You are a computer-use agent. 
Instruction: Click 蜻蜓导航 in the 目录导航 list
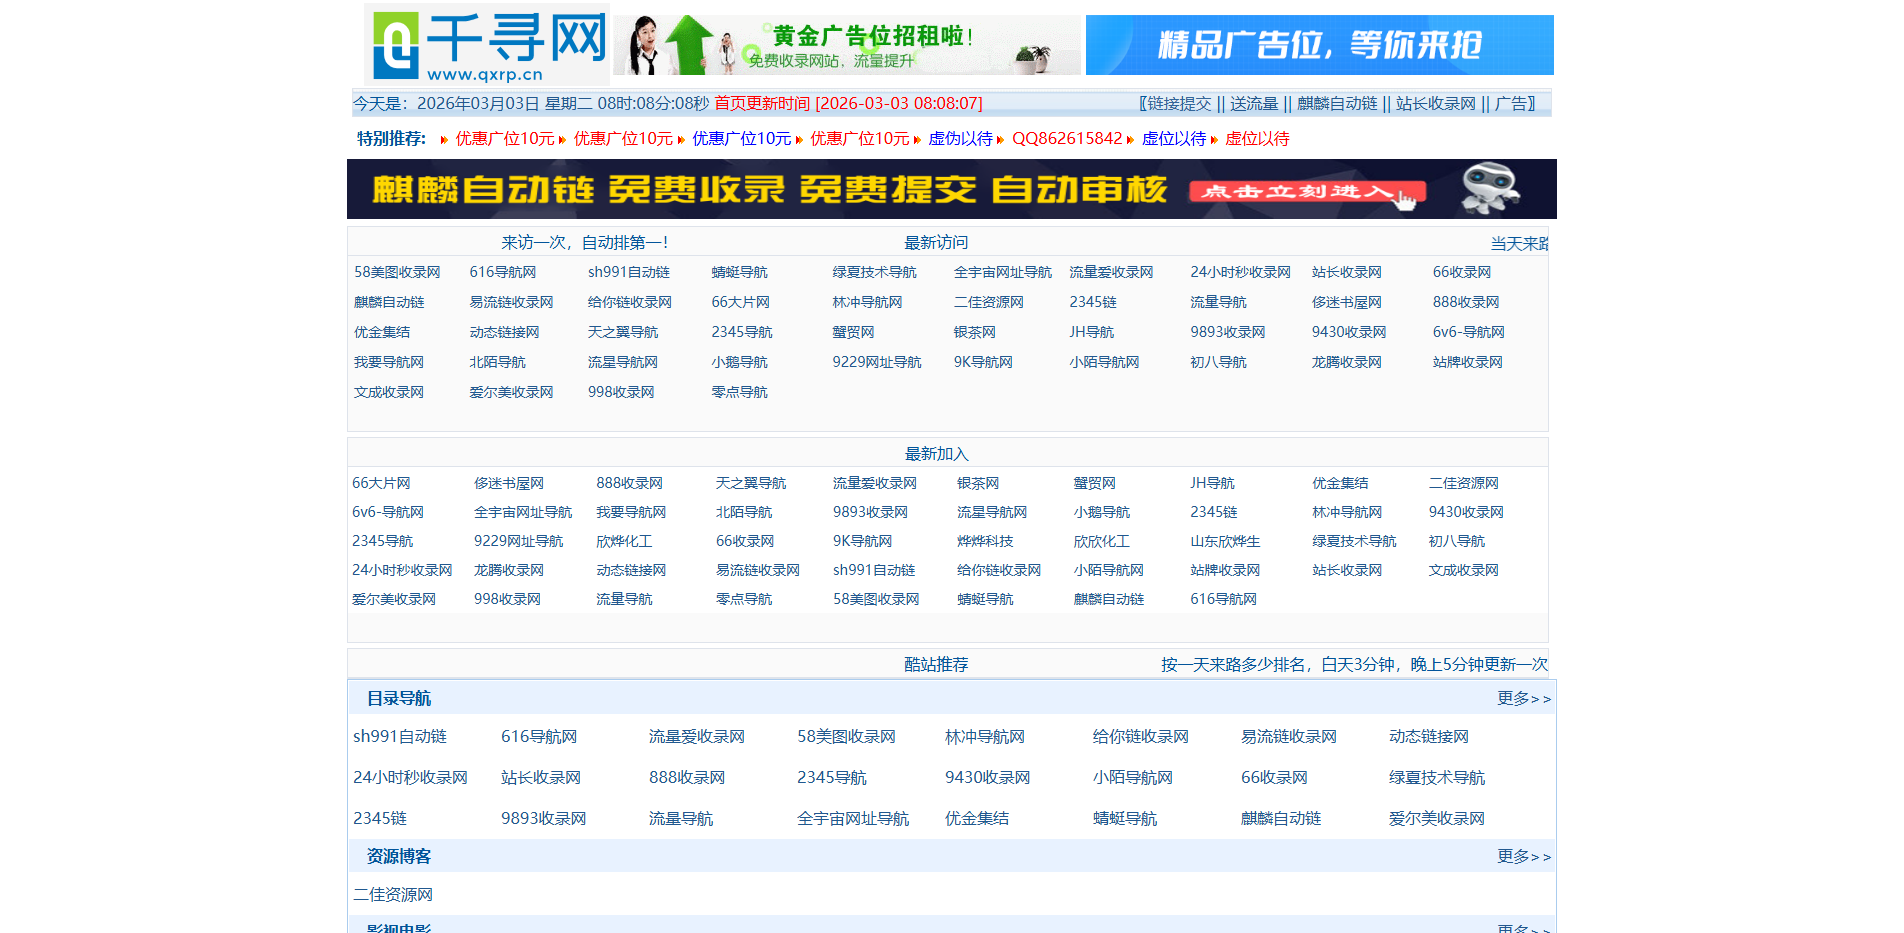point(1127,818)
